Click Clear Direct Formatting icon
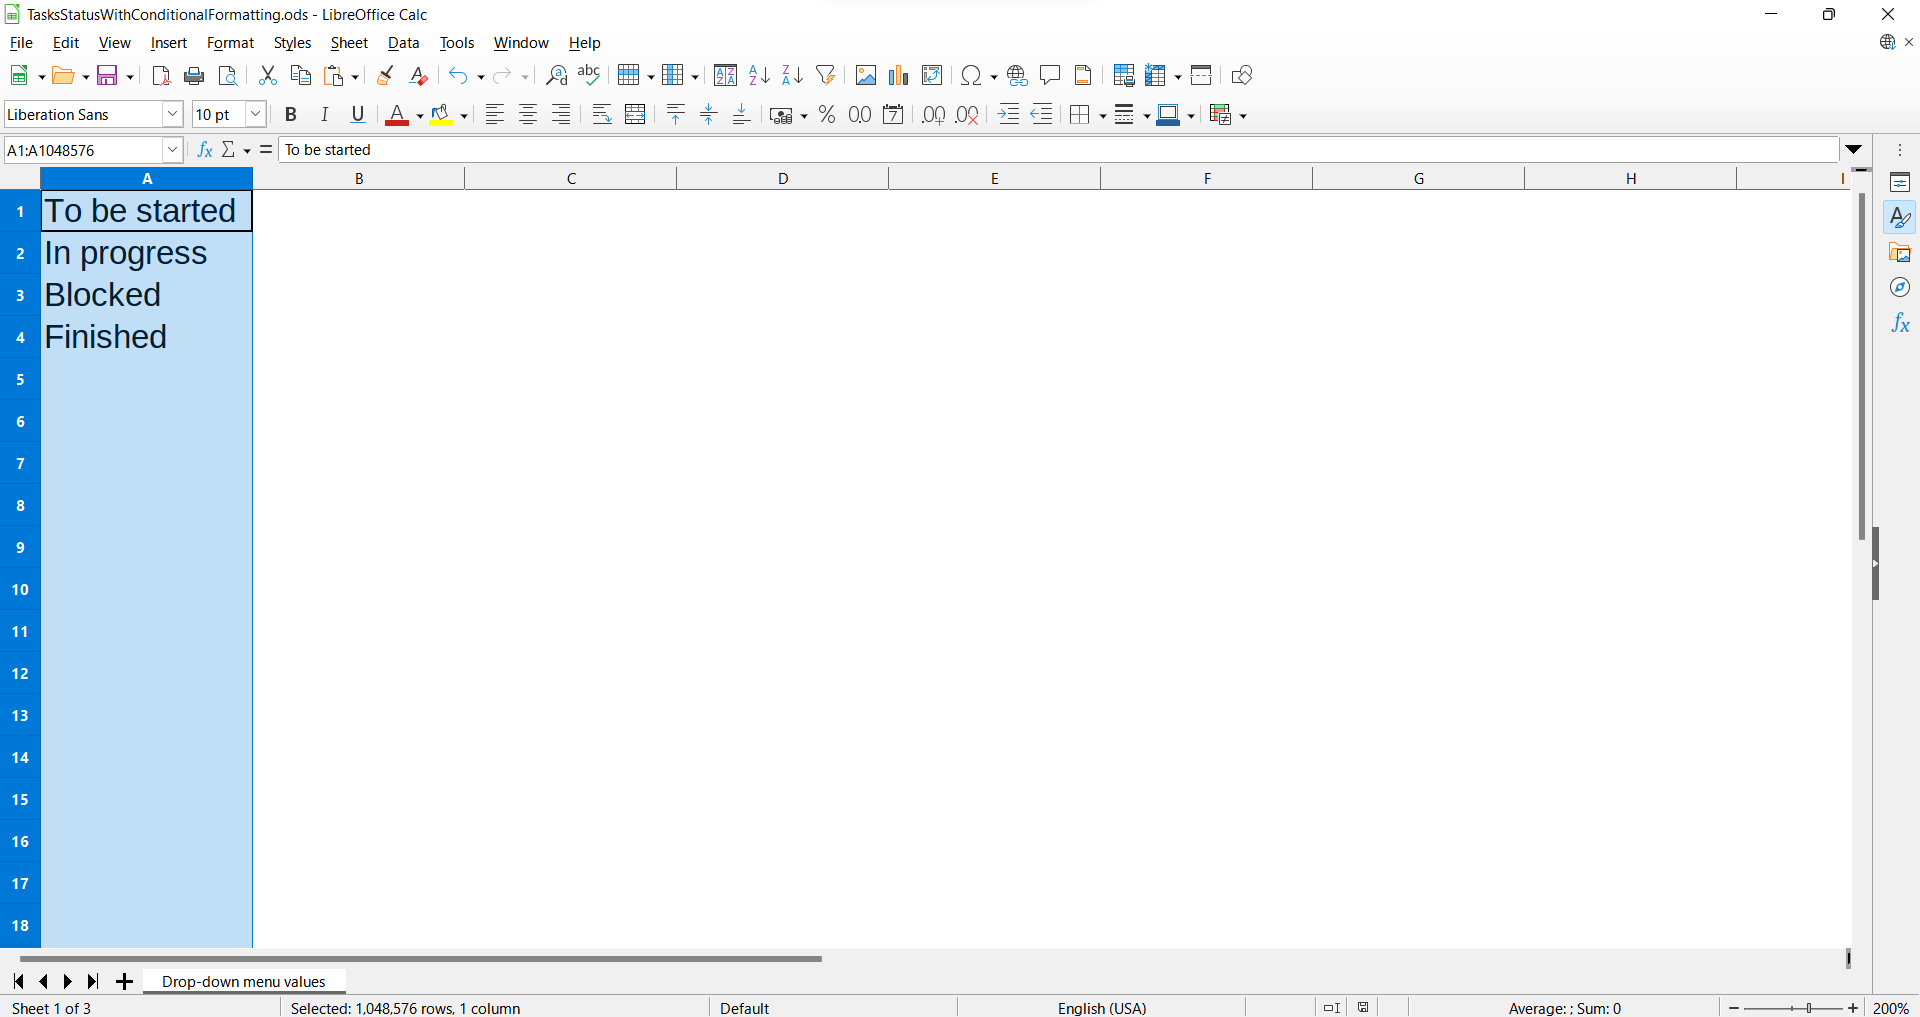Screen dimensions: 1920x1017 coord(419,76)
